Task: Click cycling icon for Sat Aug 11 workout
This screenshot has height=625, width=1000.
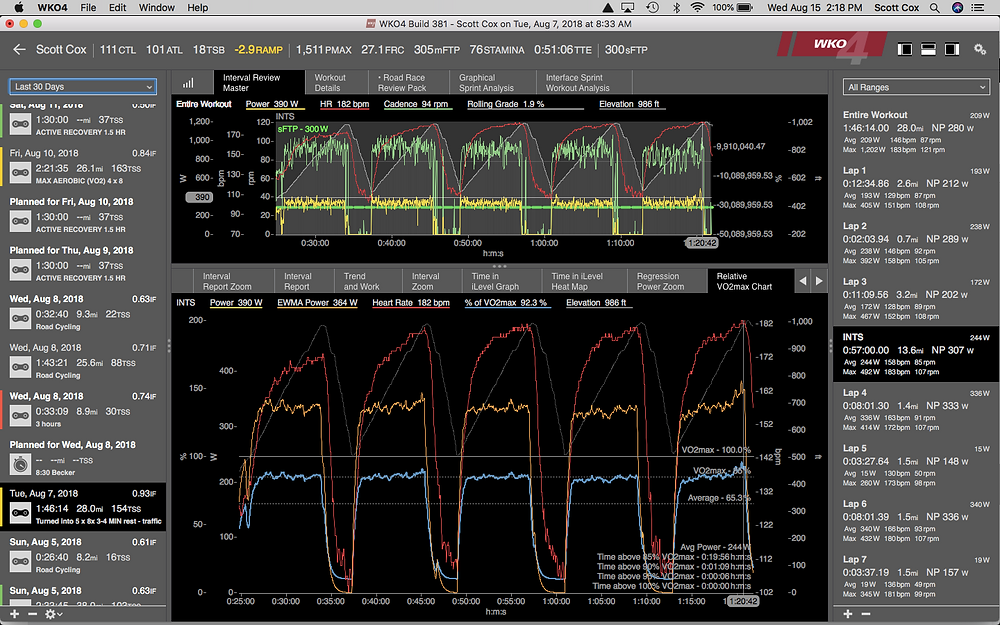Action: tap(20, 124)
